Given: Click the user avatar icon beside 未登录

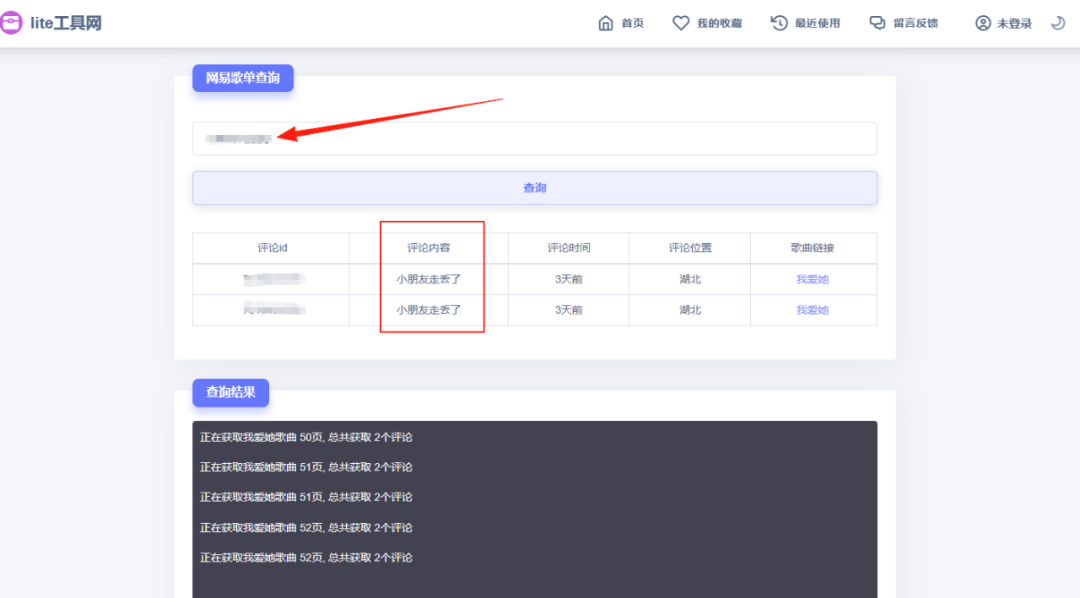Looking at the screenshot, I should click(x=983, y=23).
